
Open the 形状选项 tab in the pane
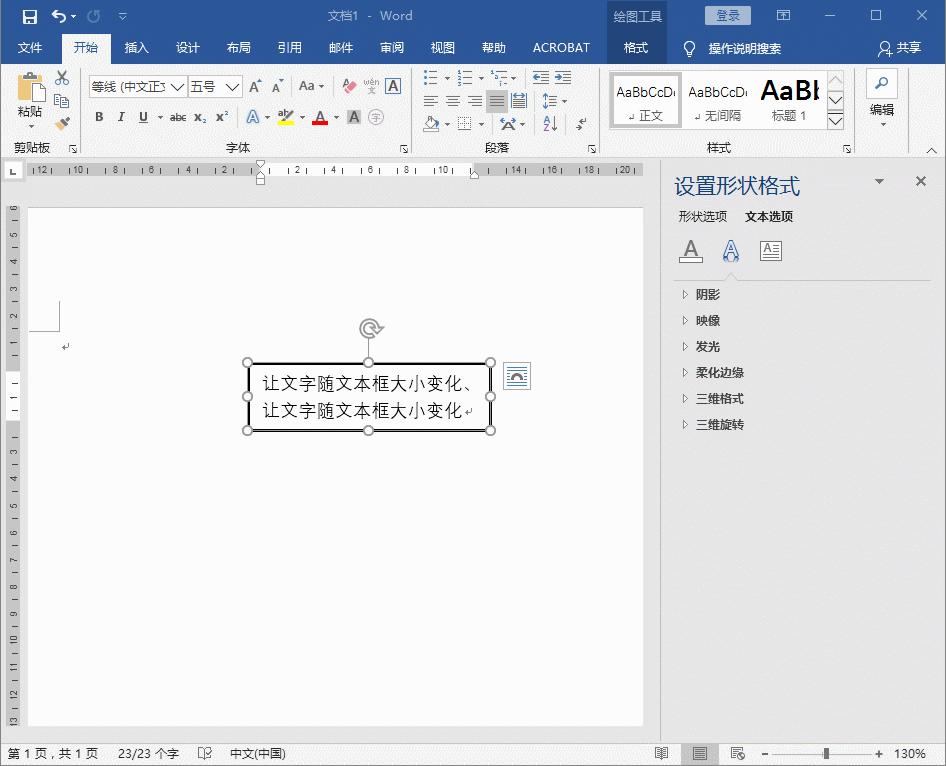[703, 216]
